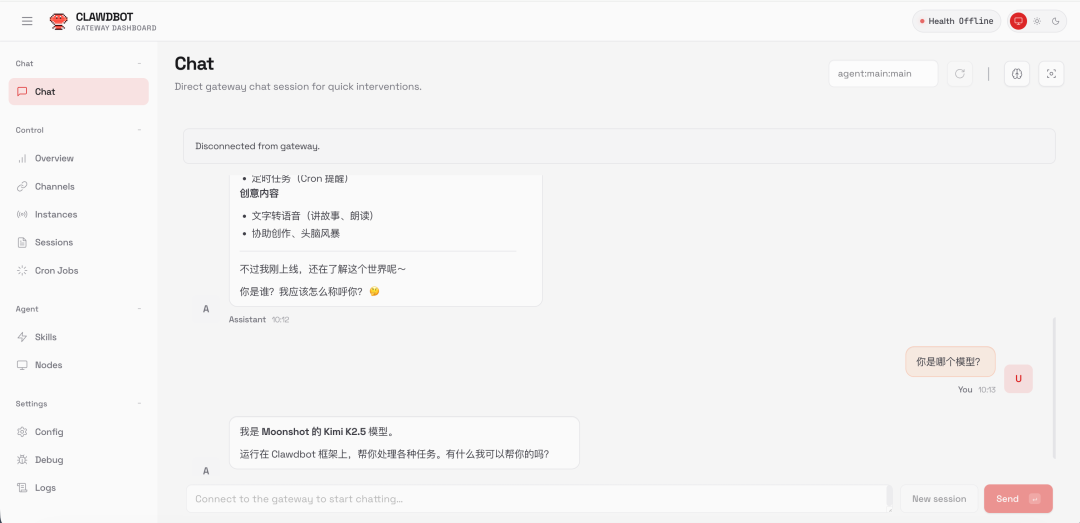
Task: Click the GATEWAY DASHBOARD subtitle text
Action: click(x=116, y=28)
